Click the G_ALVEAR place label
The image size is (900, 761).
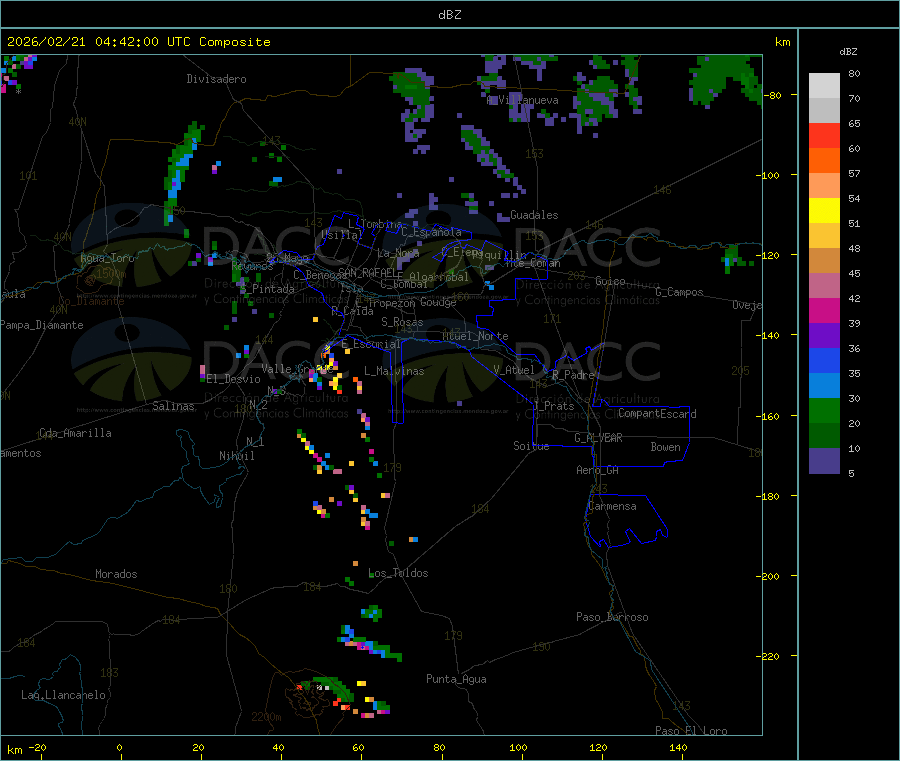click(x=598, y=438)
